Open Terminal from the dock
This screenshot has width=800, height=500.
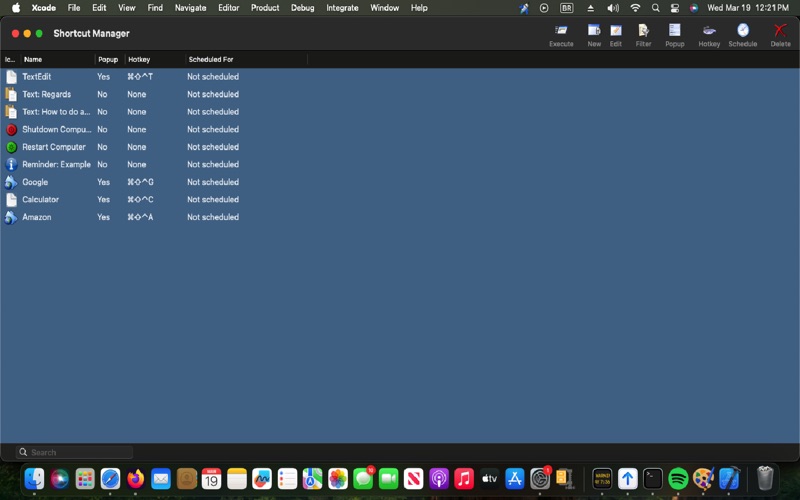click(x=653, y=479)
